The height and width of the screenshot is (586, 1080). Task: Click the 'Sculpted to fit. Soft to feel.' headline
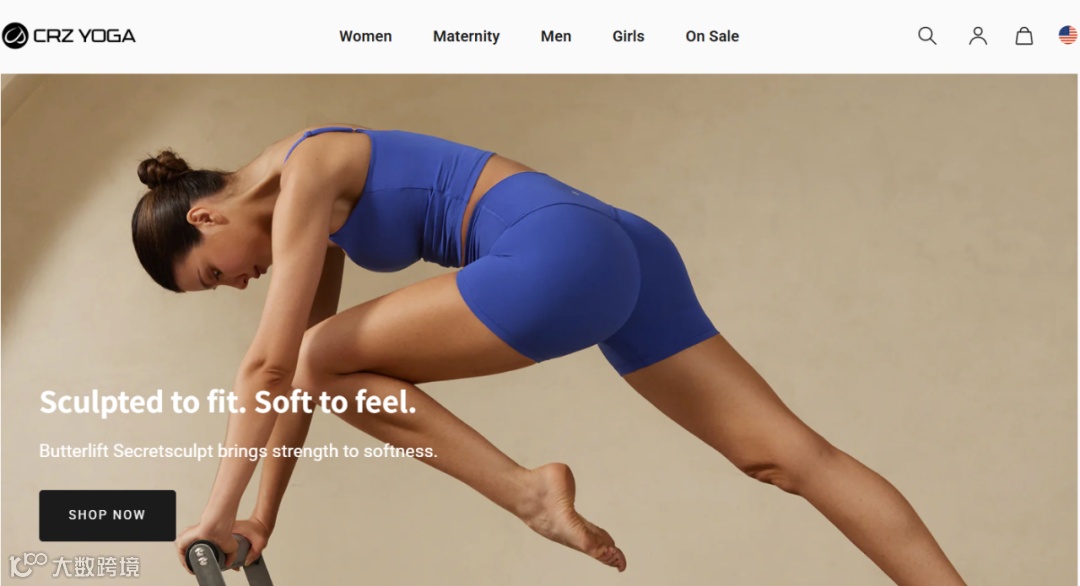point(228,402)
